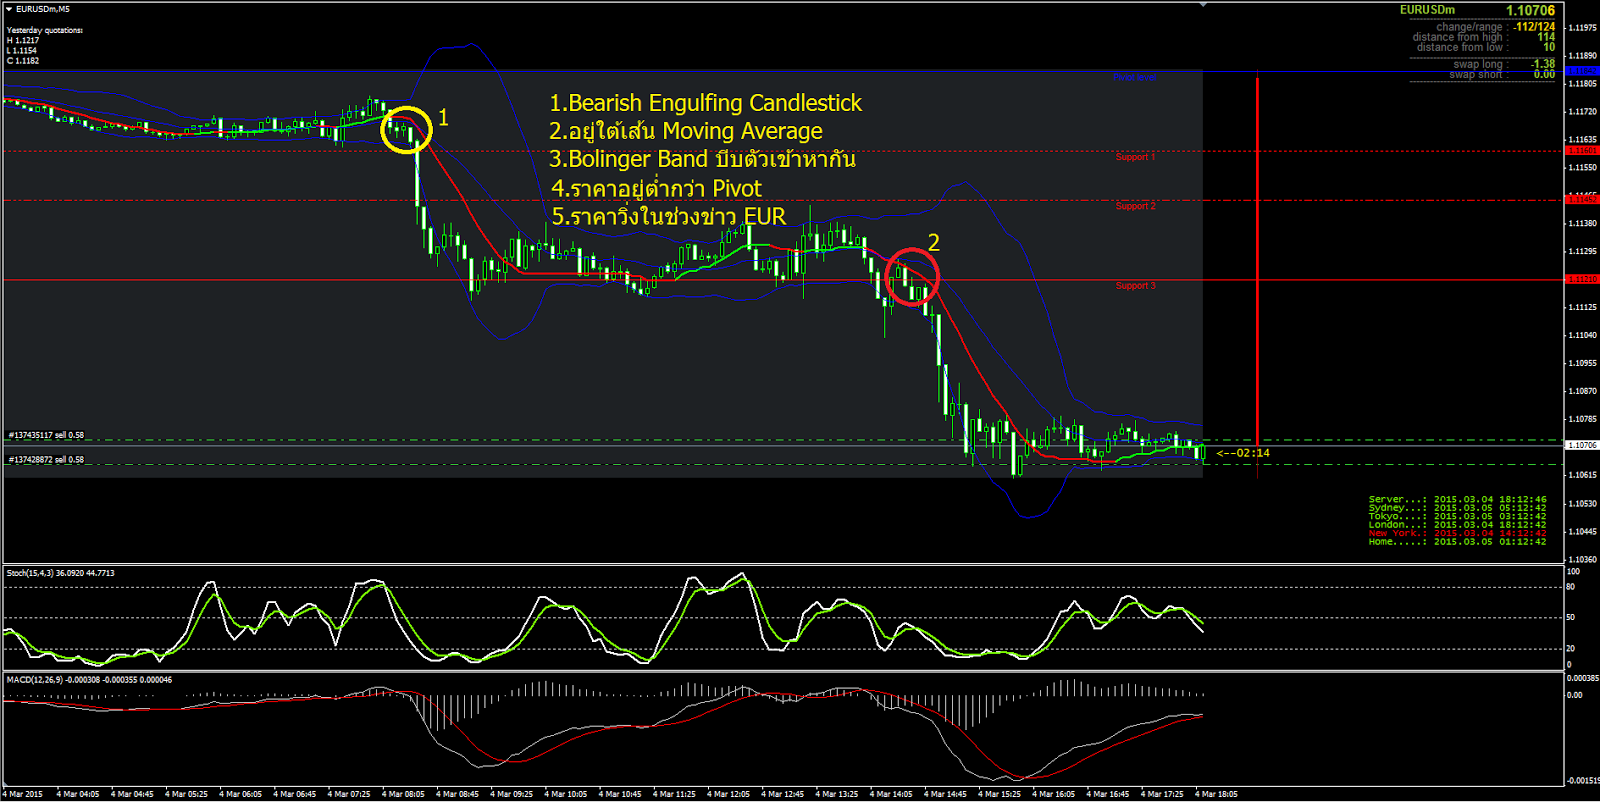The height and width of the screenshot is (802, 1600).
Task: Click the red New York time row
Action: click(x=1457, y=533)
